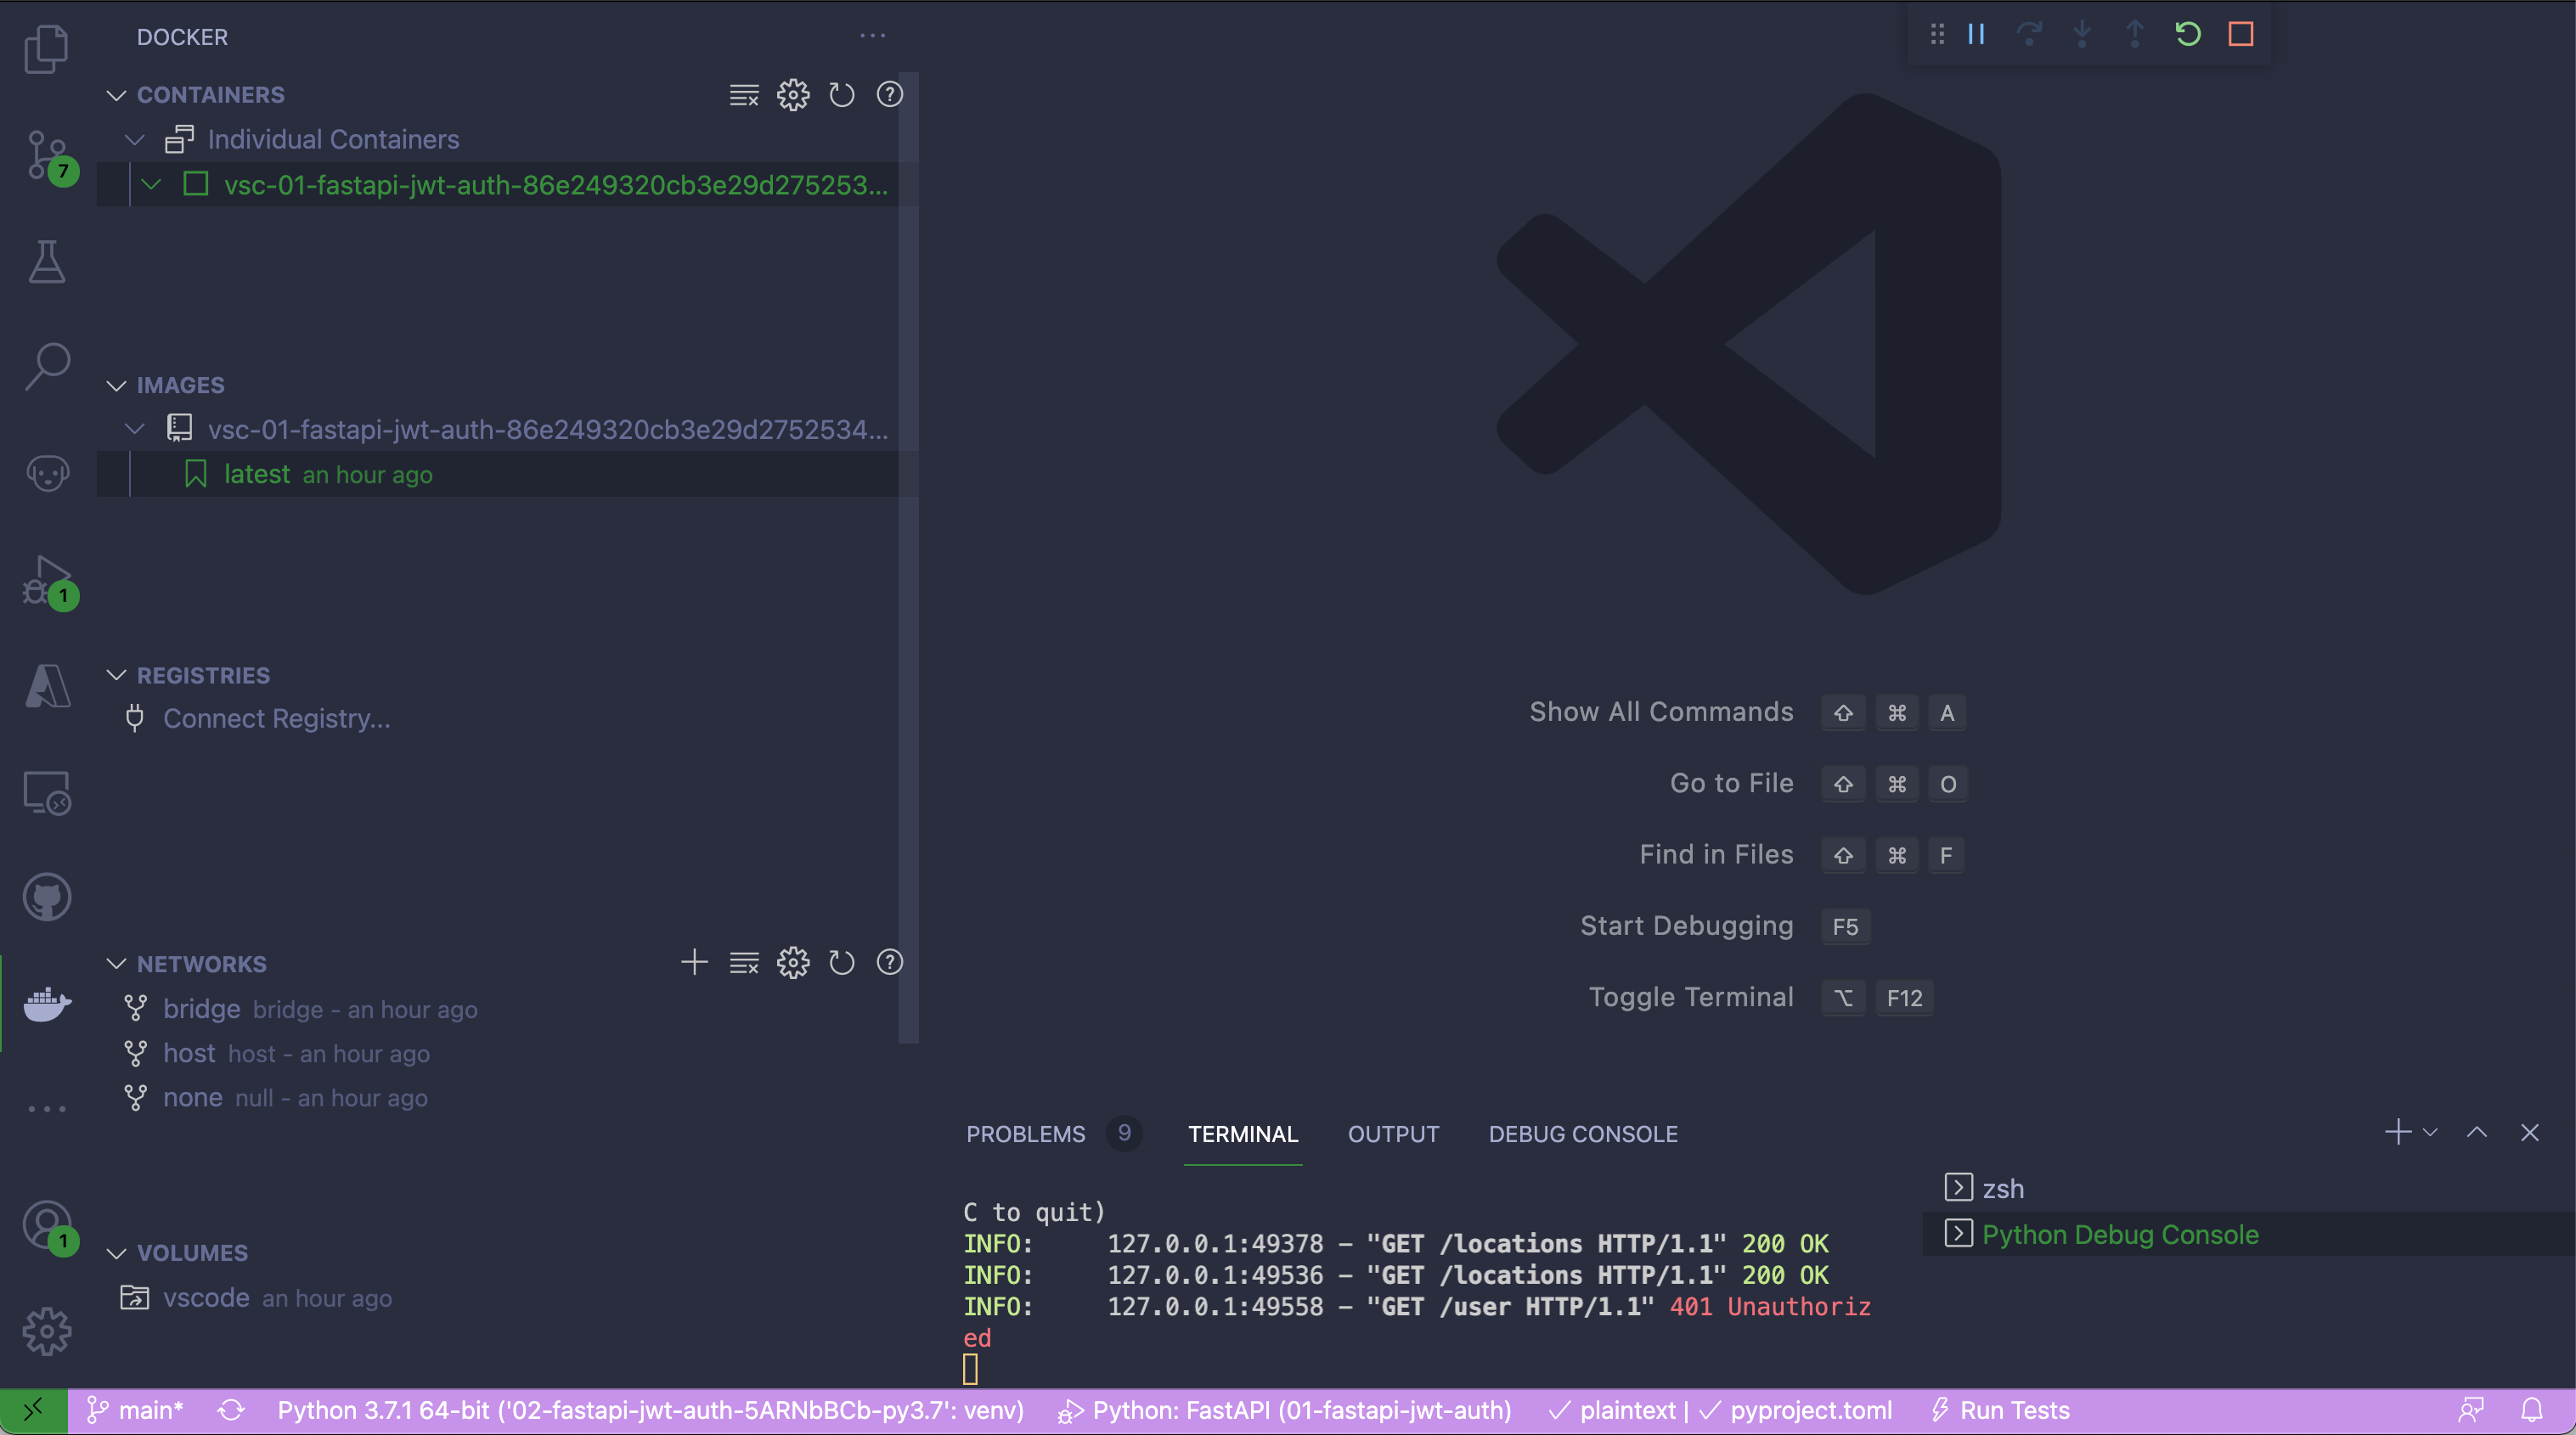Open the DEBUG CONSOLE tab

click(x=1583, y=1134)
